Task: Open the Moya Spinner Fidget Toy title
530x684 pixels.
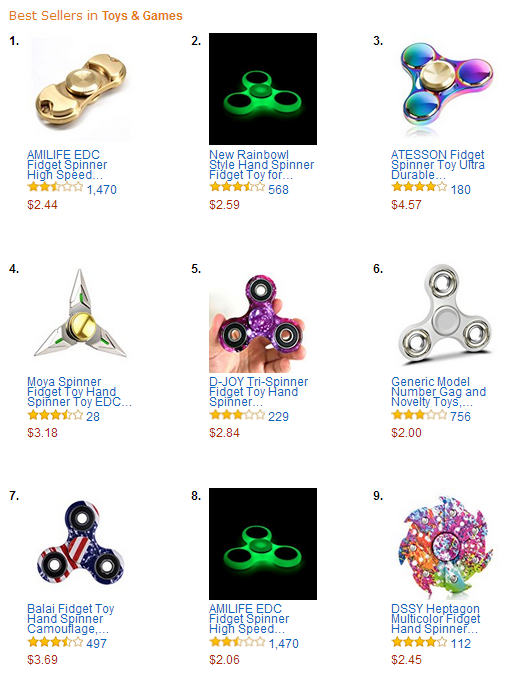Action: (79, 392)
